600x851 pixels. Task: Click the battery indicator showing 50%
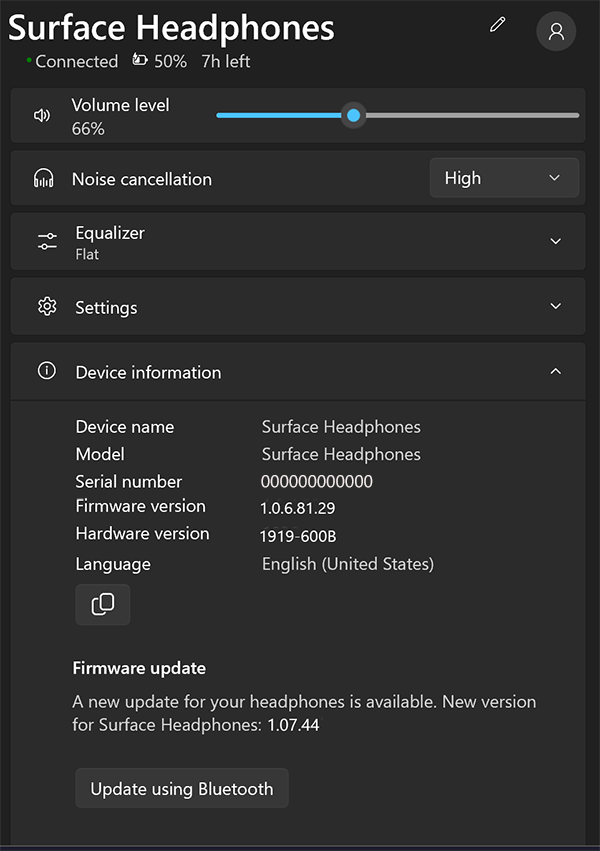coord(160,61)
